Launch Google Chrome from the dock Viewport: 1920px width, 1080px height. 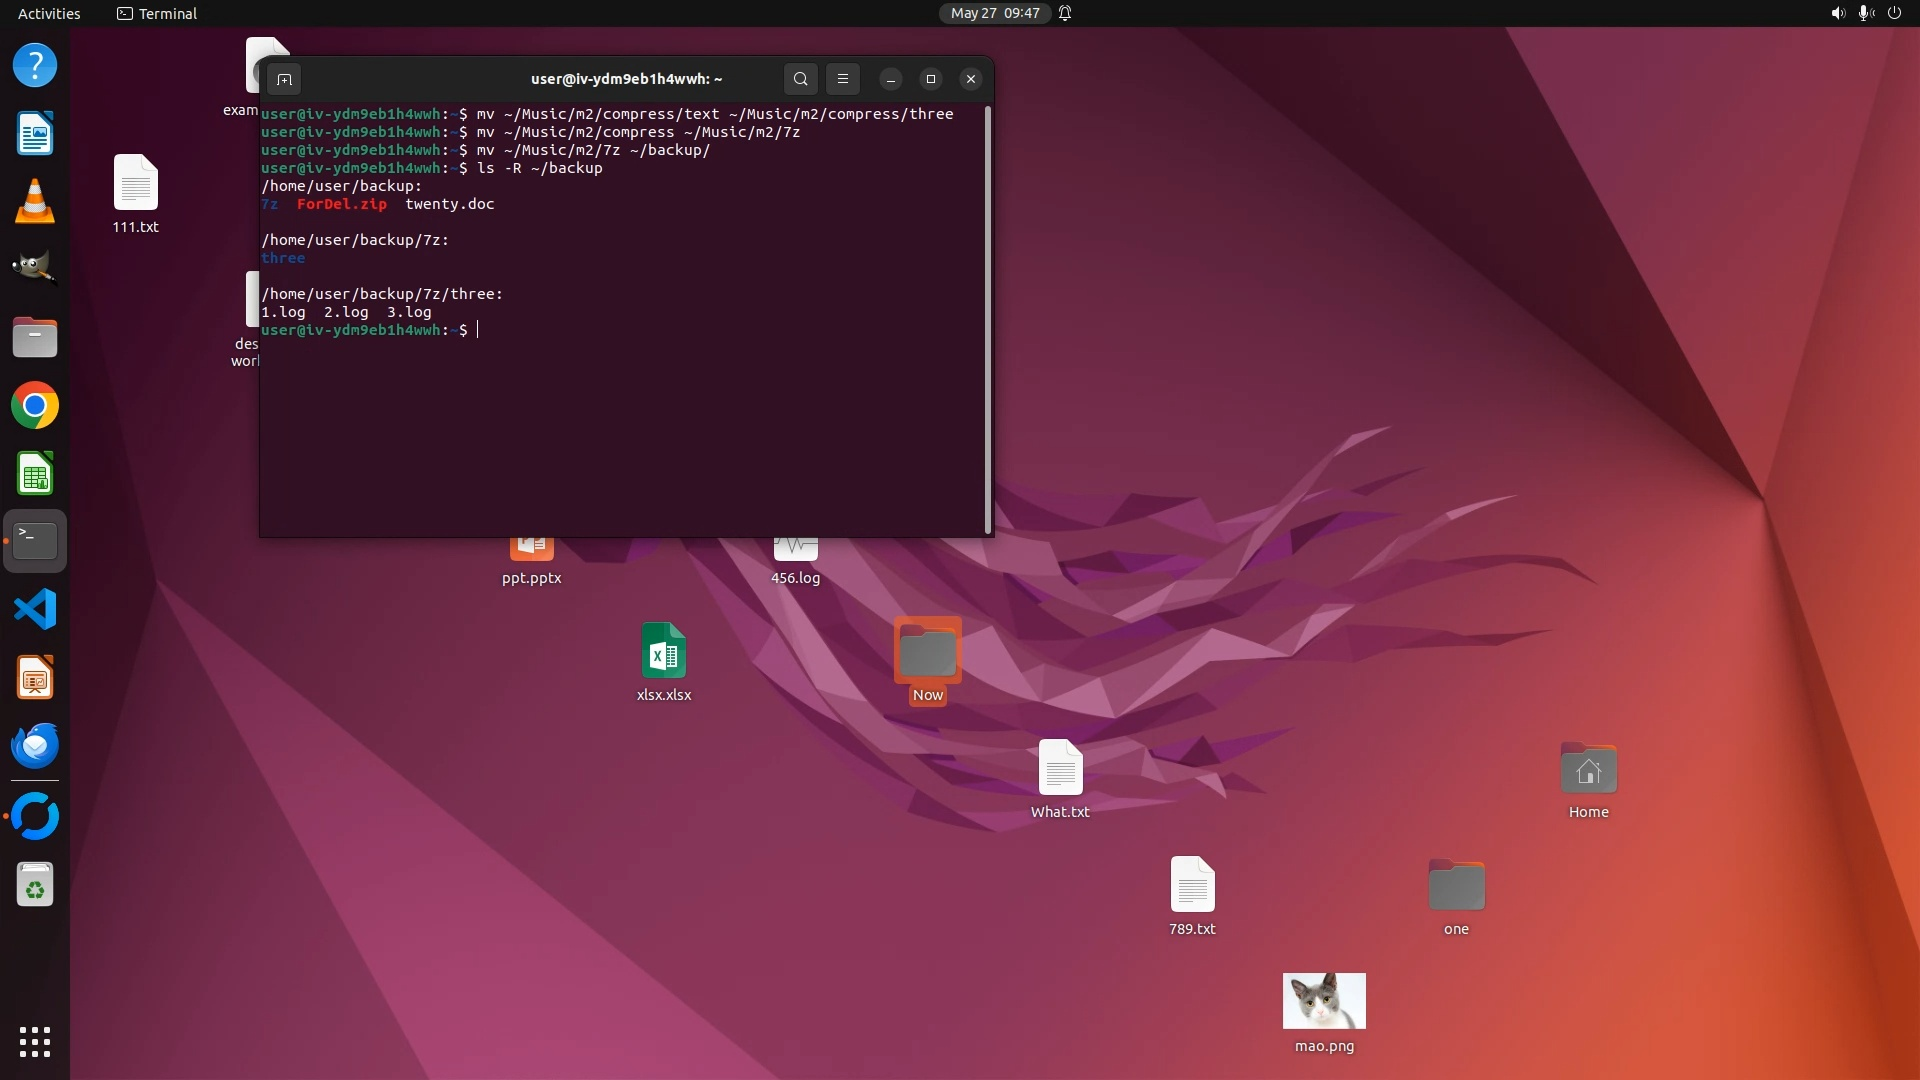(x=35, y=406)
